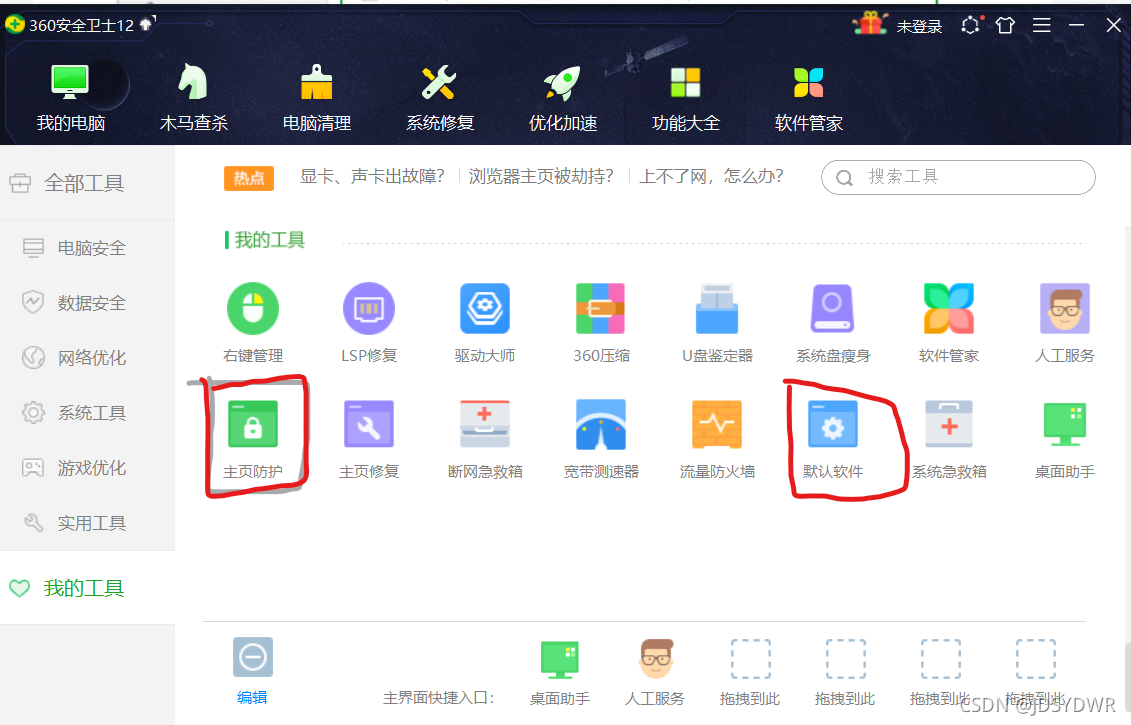Open the 右键管理 tool
The width and height of the screenshot is (1131, 725).
click(x=253, y=322)
